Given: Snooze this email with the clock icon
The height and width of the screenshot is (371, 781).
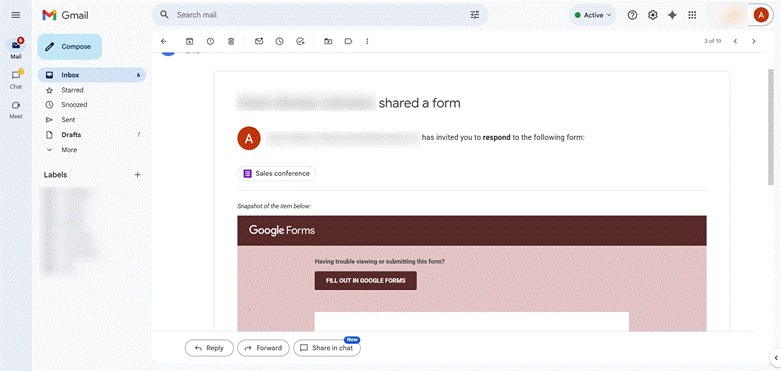Looking at the screenshot, I should tap(279, 41).
